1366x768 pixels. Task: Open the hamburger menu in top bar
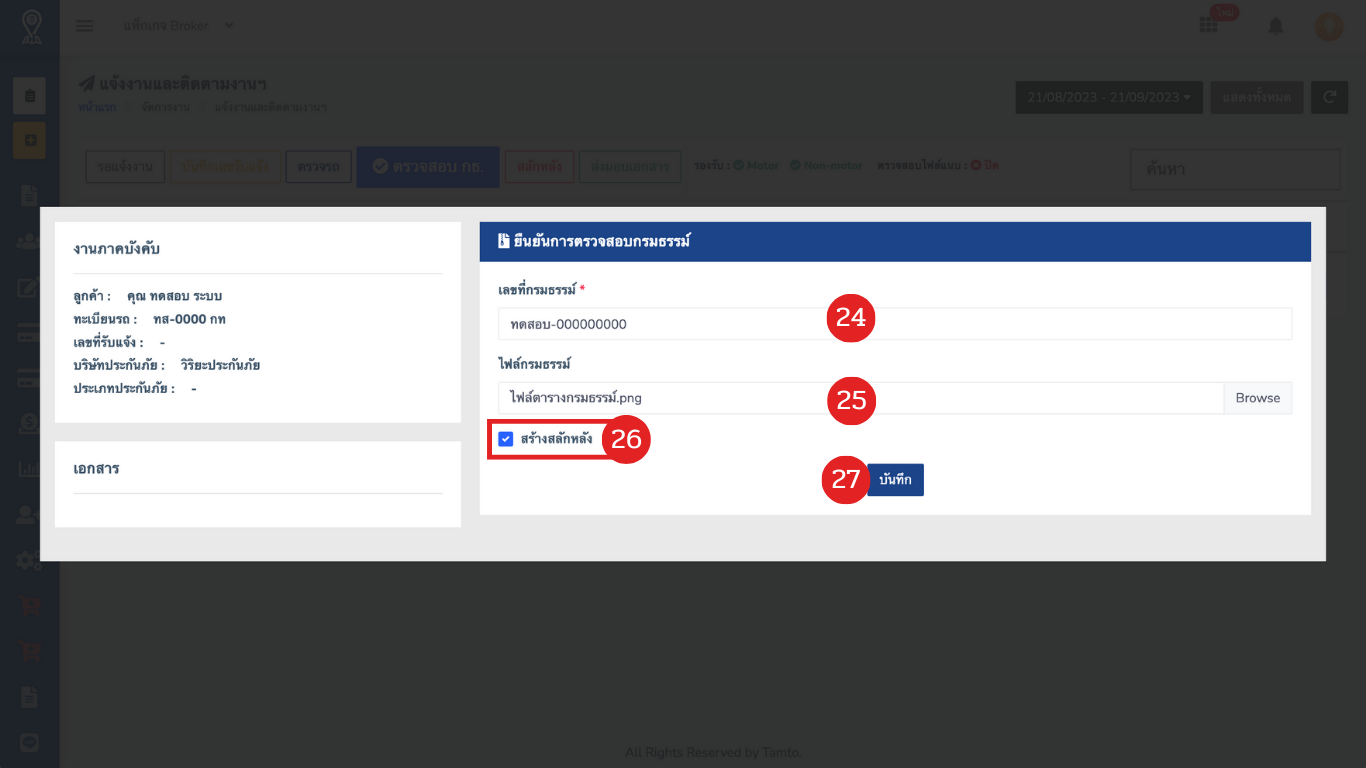click(x=85, y=26)
